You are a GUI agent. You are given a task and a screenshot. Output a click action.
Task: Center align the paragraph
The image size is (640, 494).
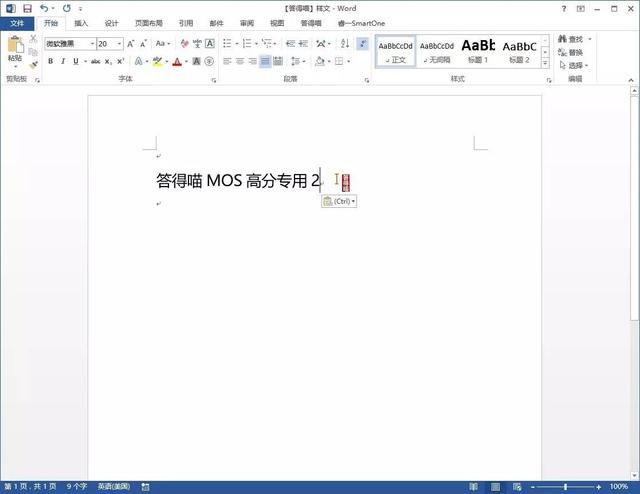click(x=240, y=61)
